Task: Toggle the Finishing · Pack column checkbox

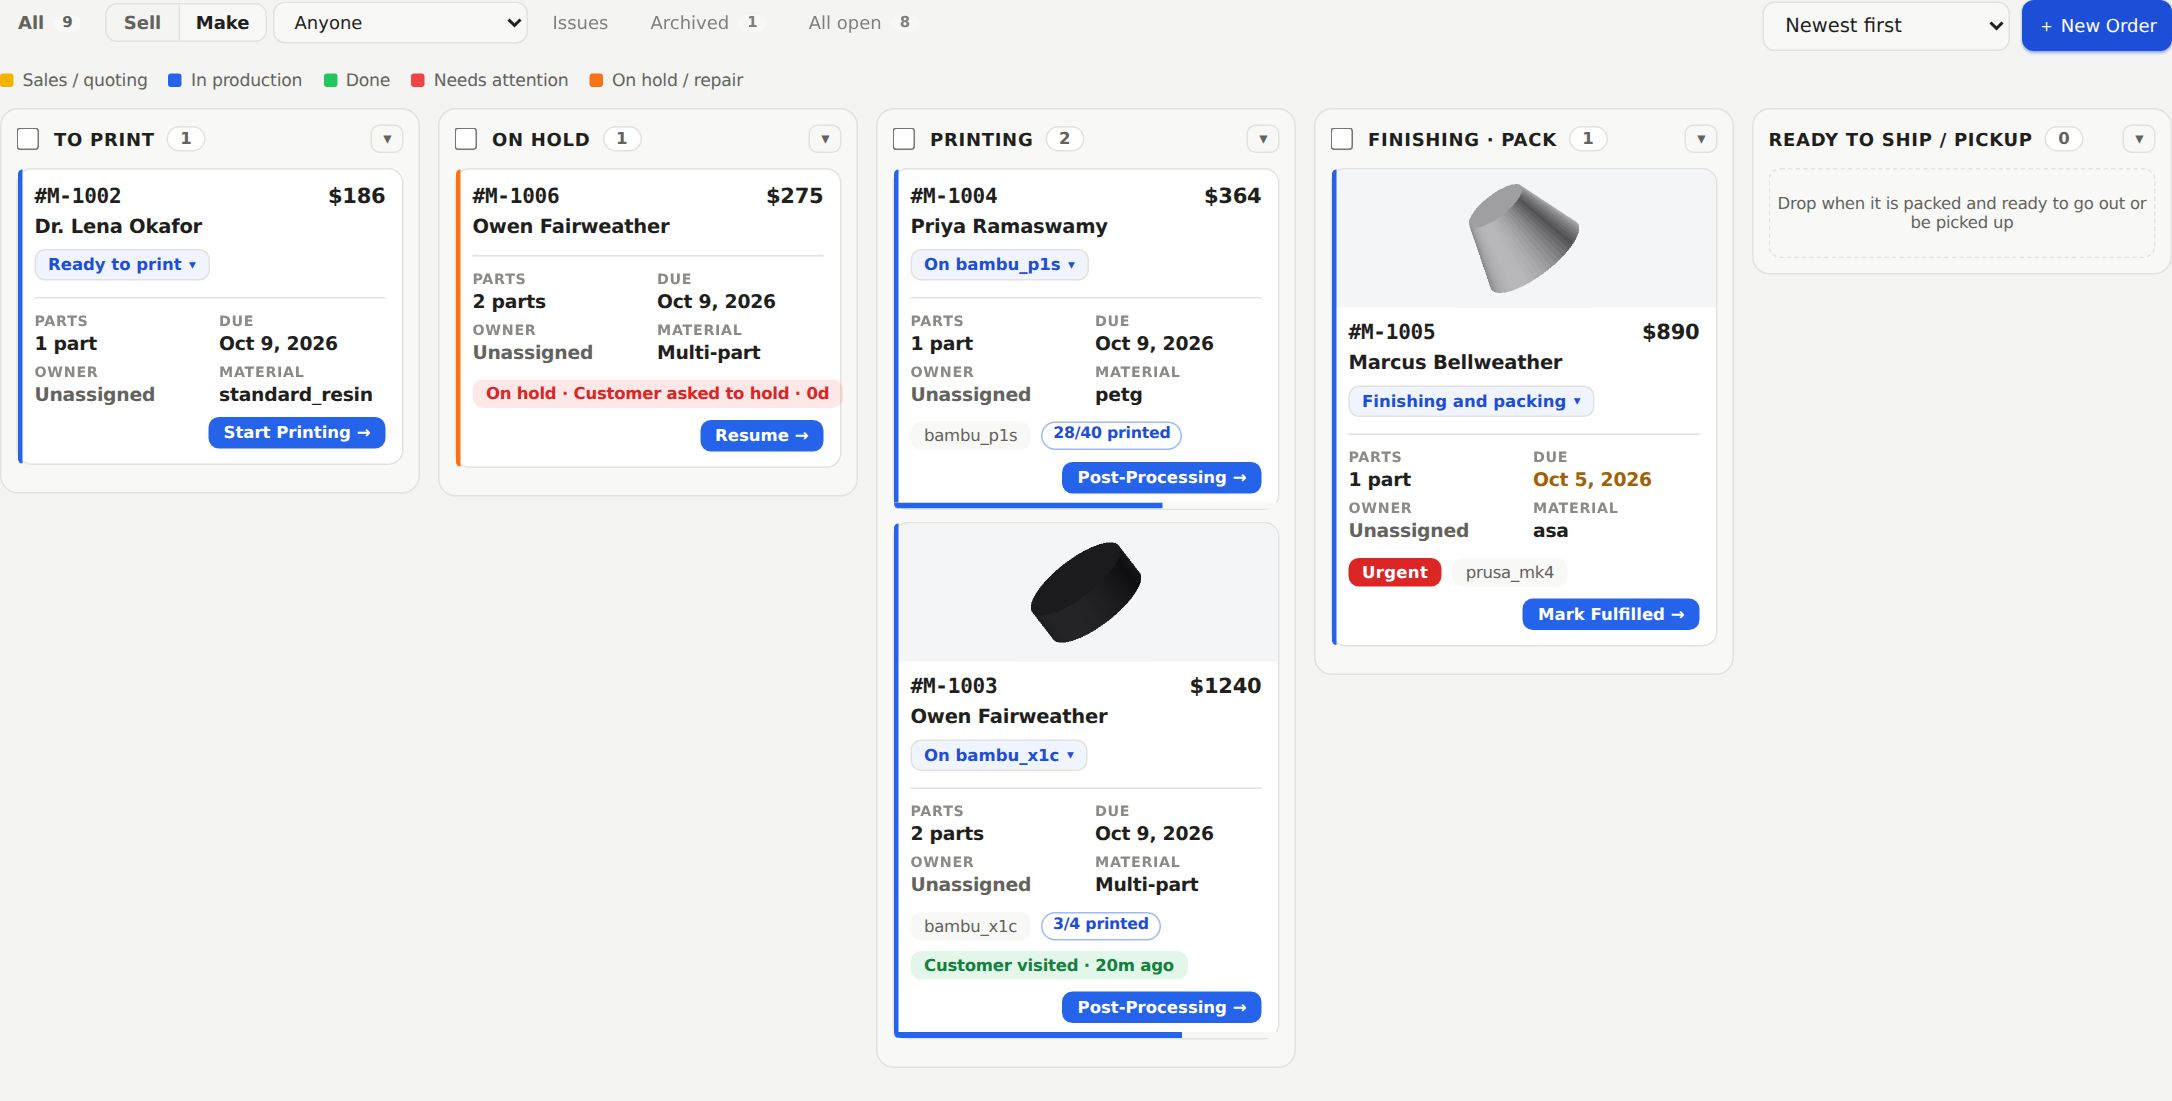Action: [x=1342, y=139]
